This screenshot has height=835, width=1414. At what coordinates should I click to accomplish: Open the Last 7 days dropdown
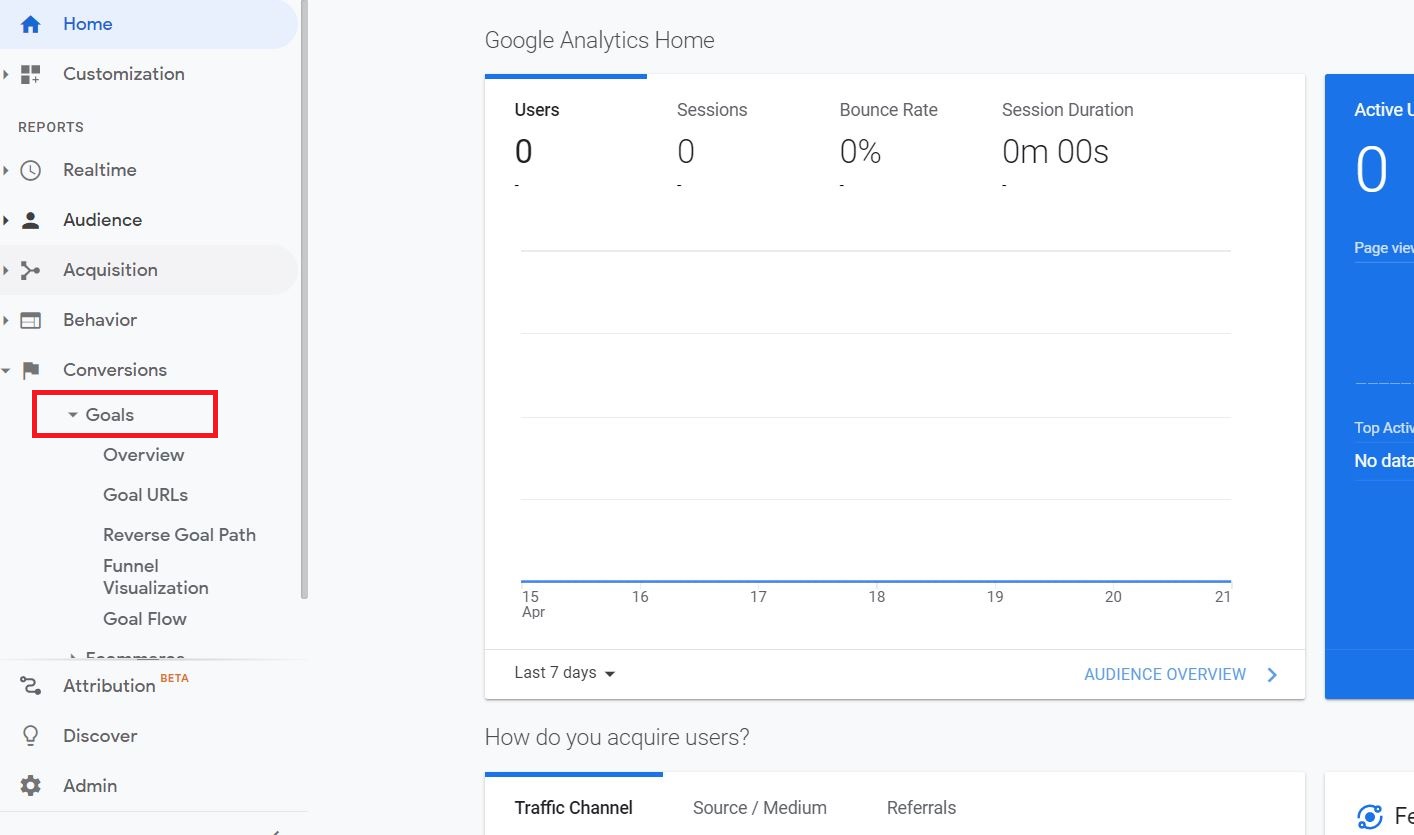(565, 673)
